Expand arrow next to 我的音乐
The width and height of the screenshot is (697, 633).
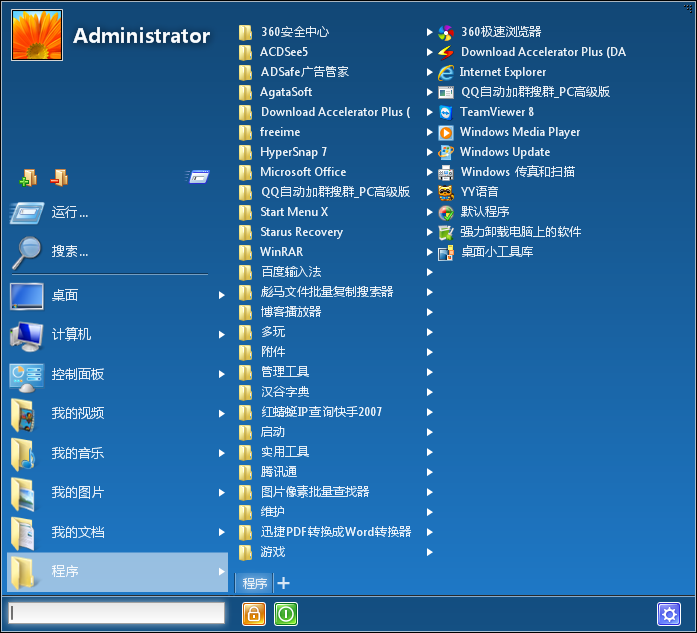(221, 453)
